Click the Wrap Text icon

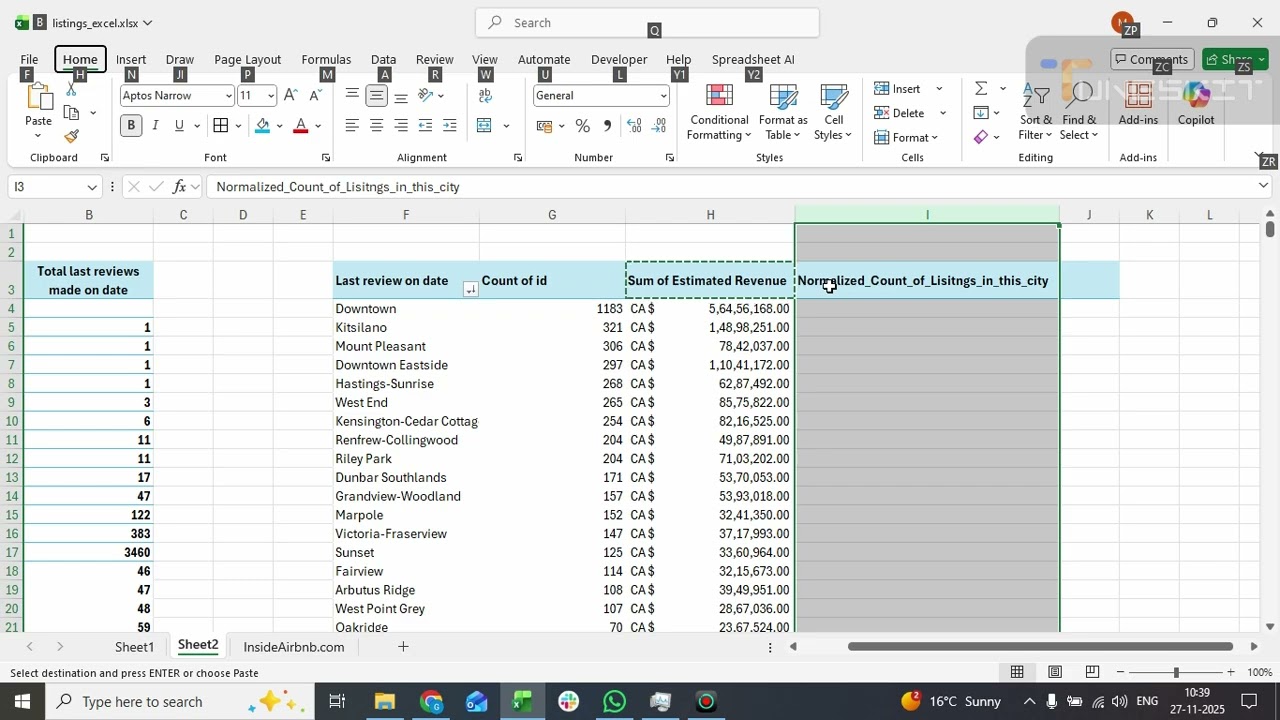(x=485, y=95)
